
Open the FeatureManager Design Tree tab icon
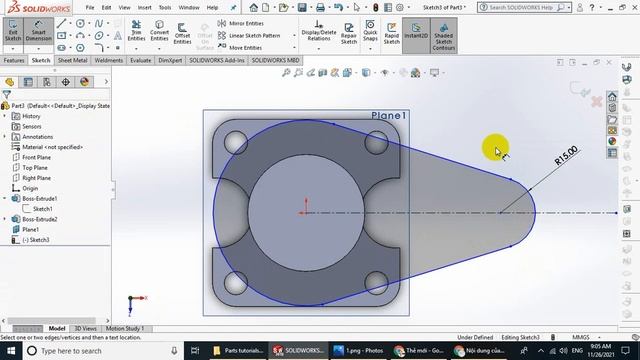[9, 82]
